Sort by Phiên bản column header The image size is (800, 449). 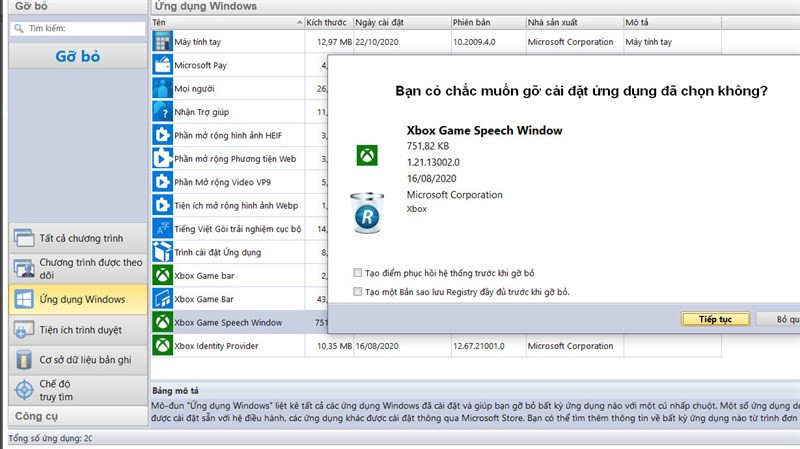(488, 22)
